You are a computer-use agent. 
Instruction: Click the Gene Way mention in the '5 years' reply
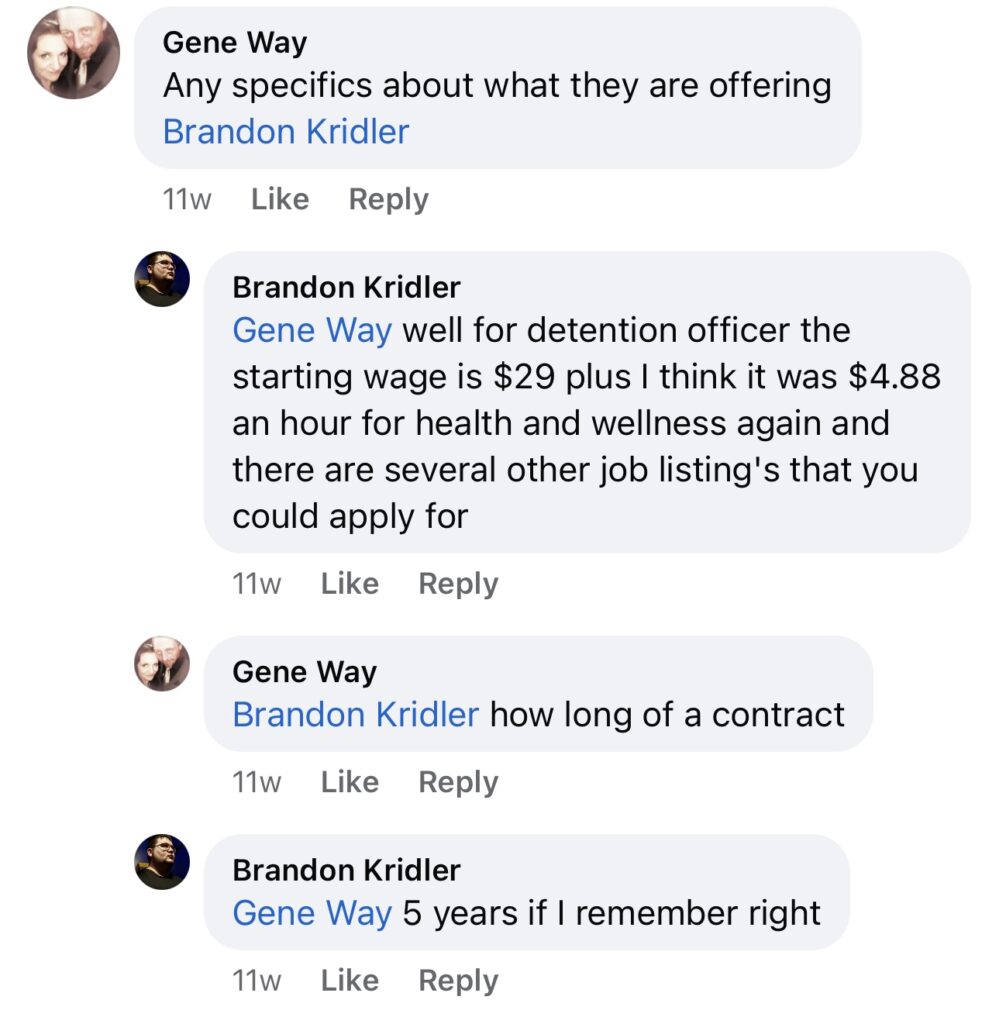312,912
